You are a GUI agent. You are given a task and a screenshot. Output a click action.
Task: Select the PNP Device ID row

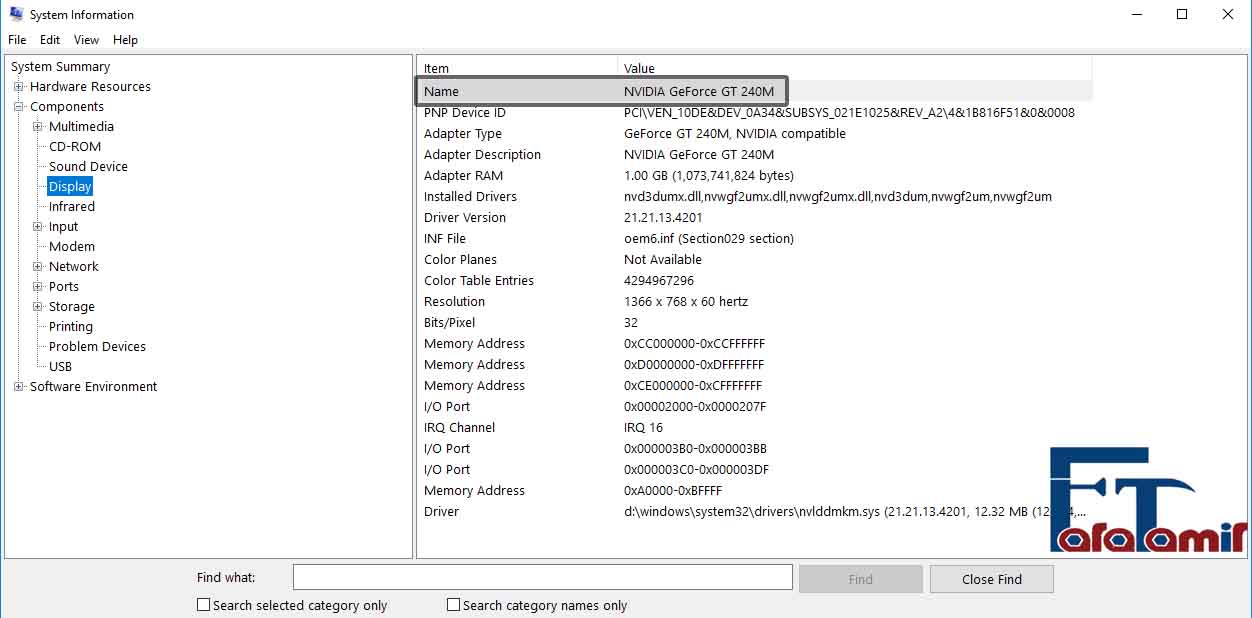(755, 113)
